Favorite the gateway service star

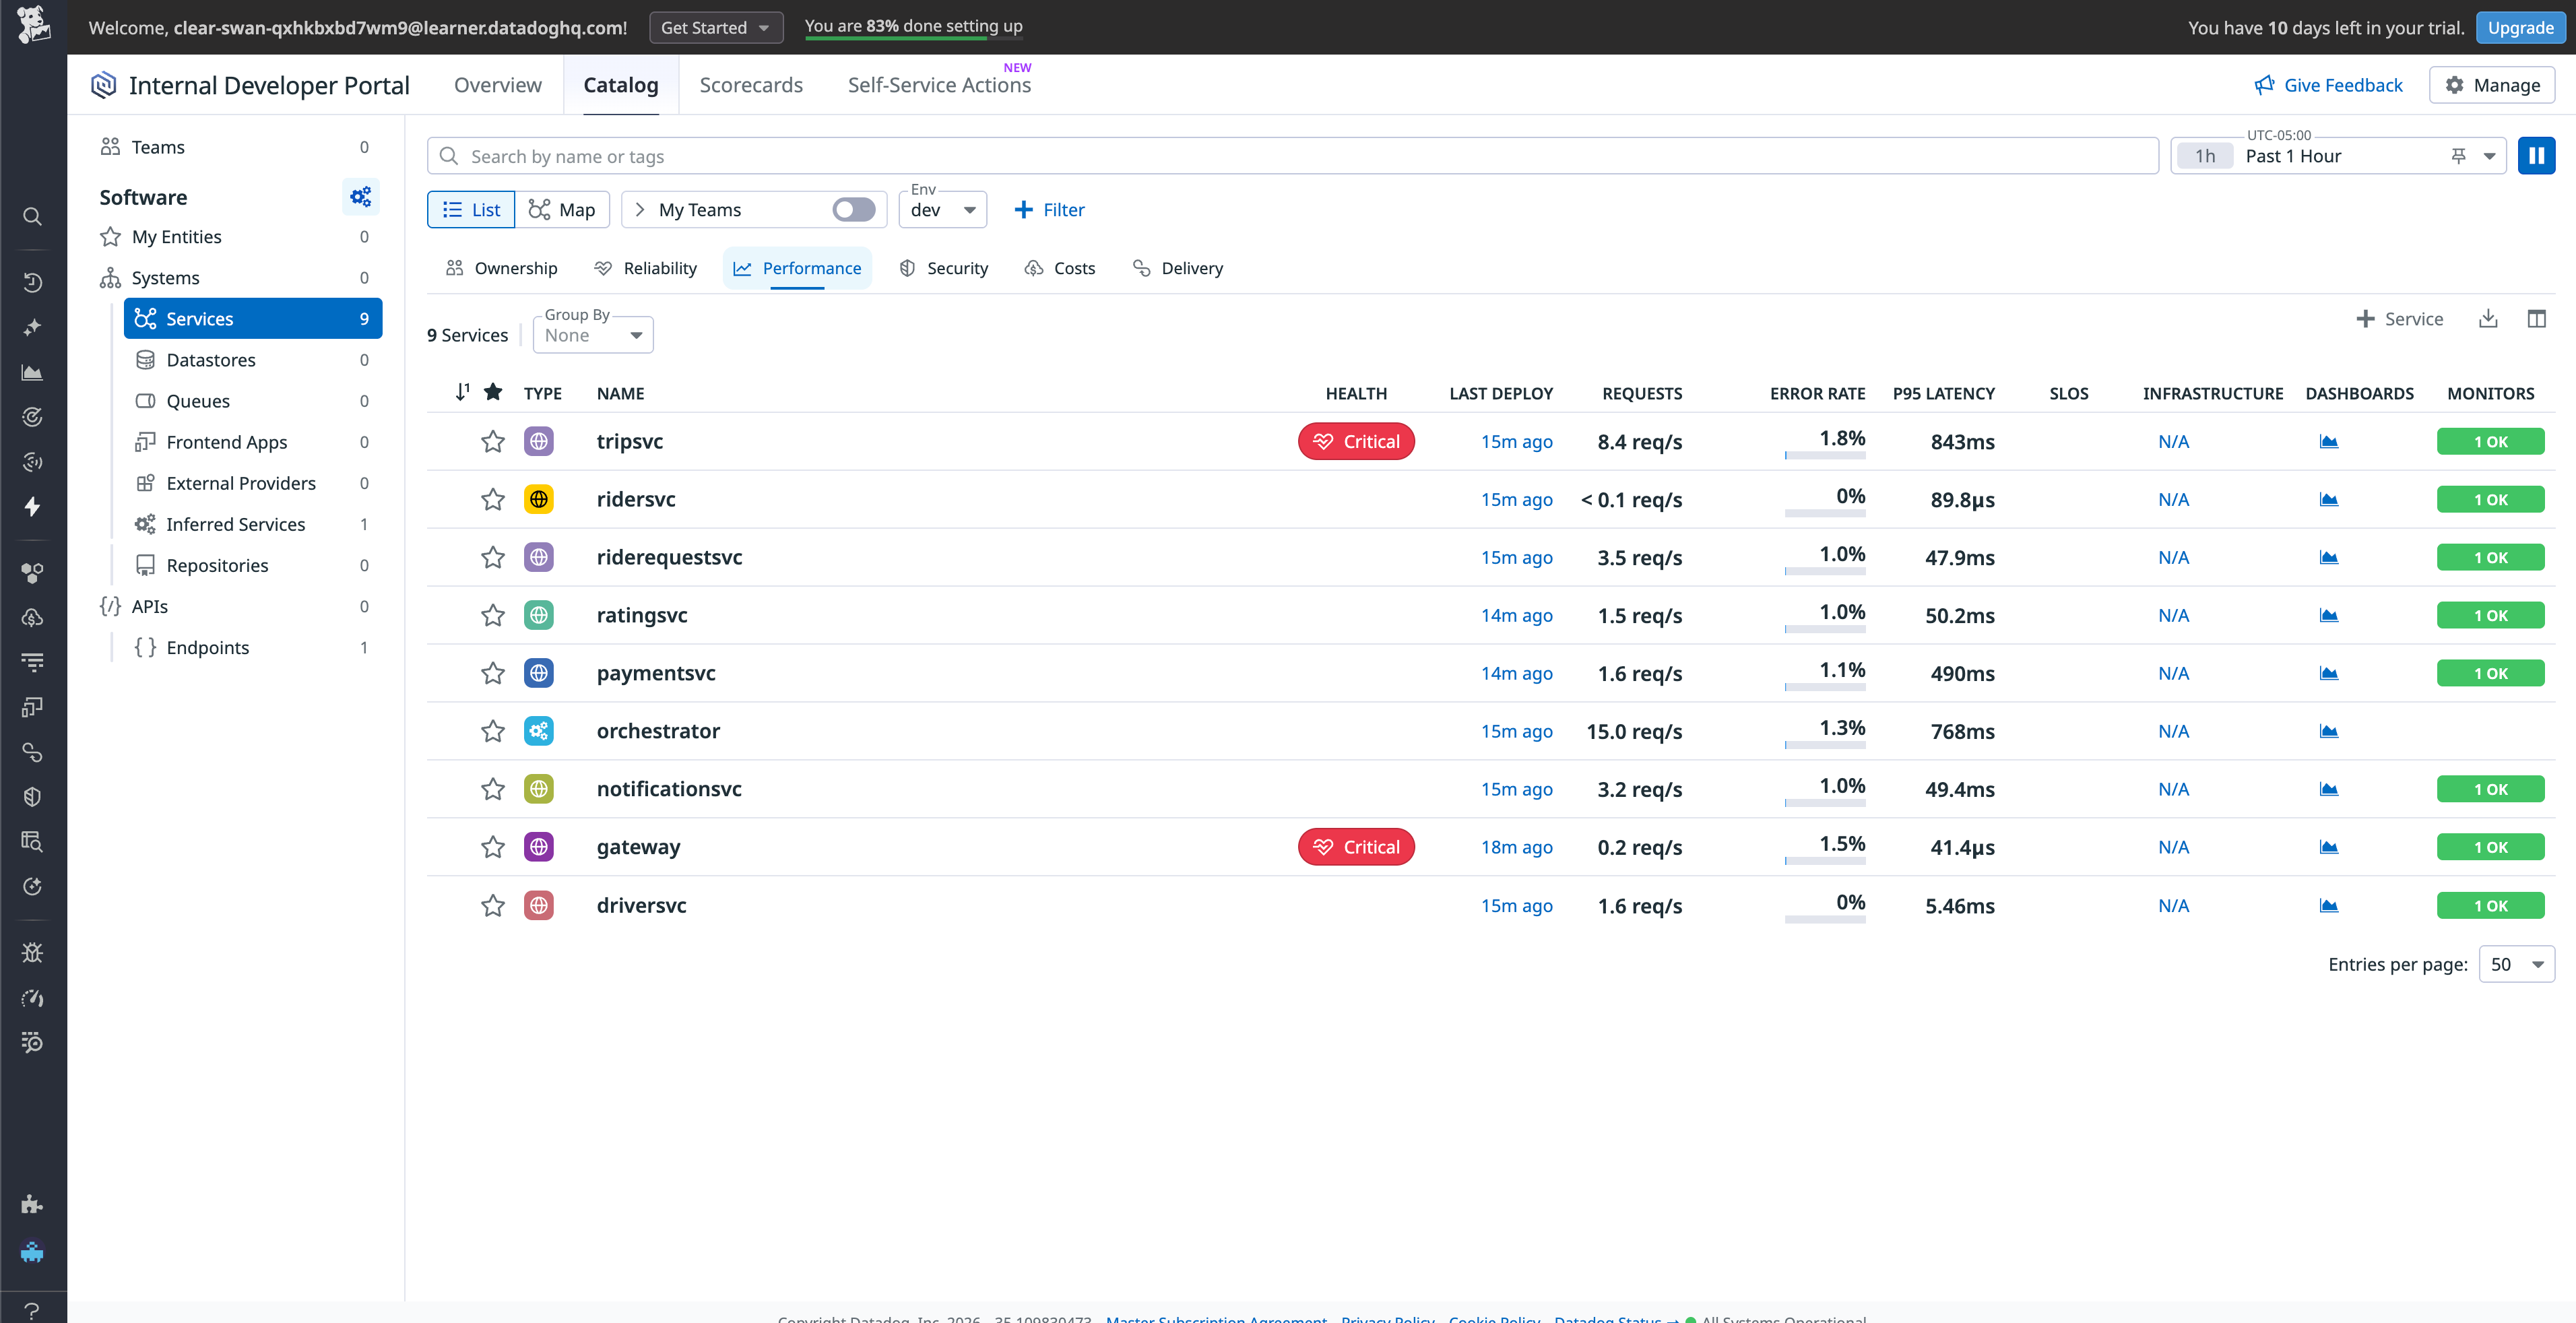click(493, 847)
